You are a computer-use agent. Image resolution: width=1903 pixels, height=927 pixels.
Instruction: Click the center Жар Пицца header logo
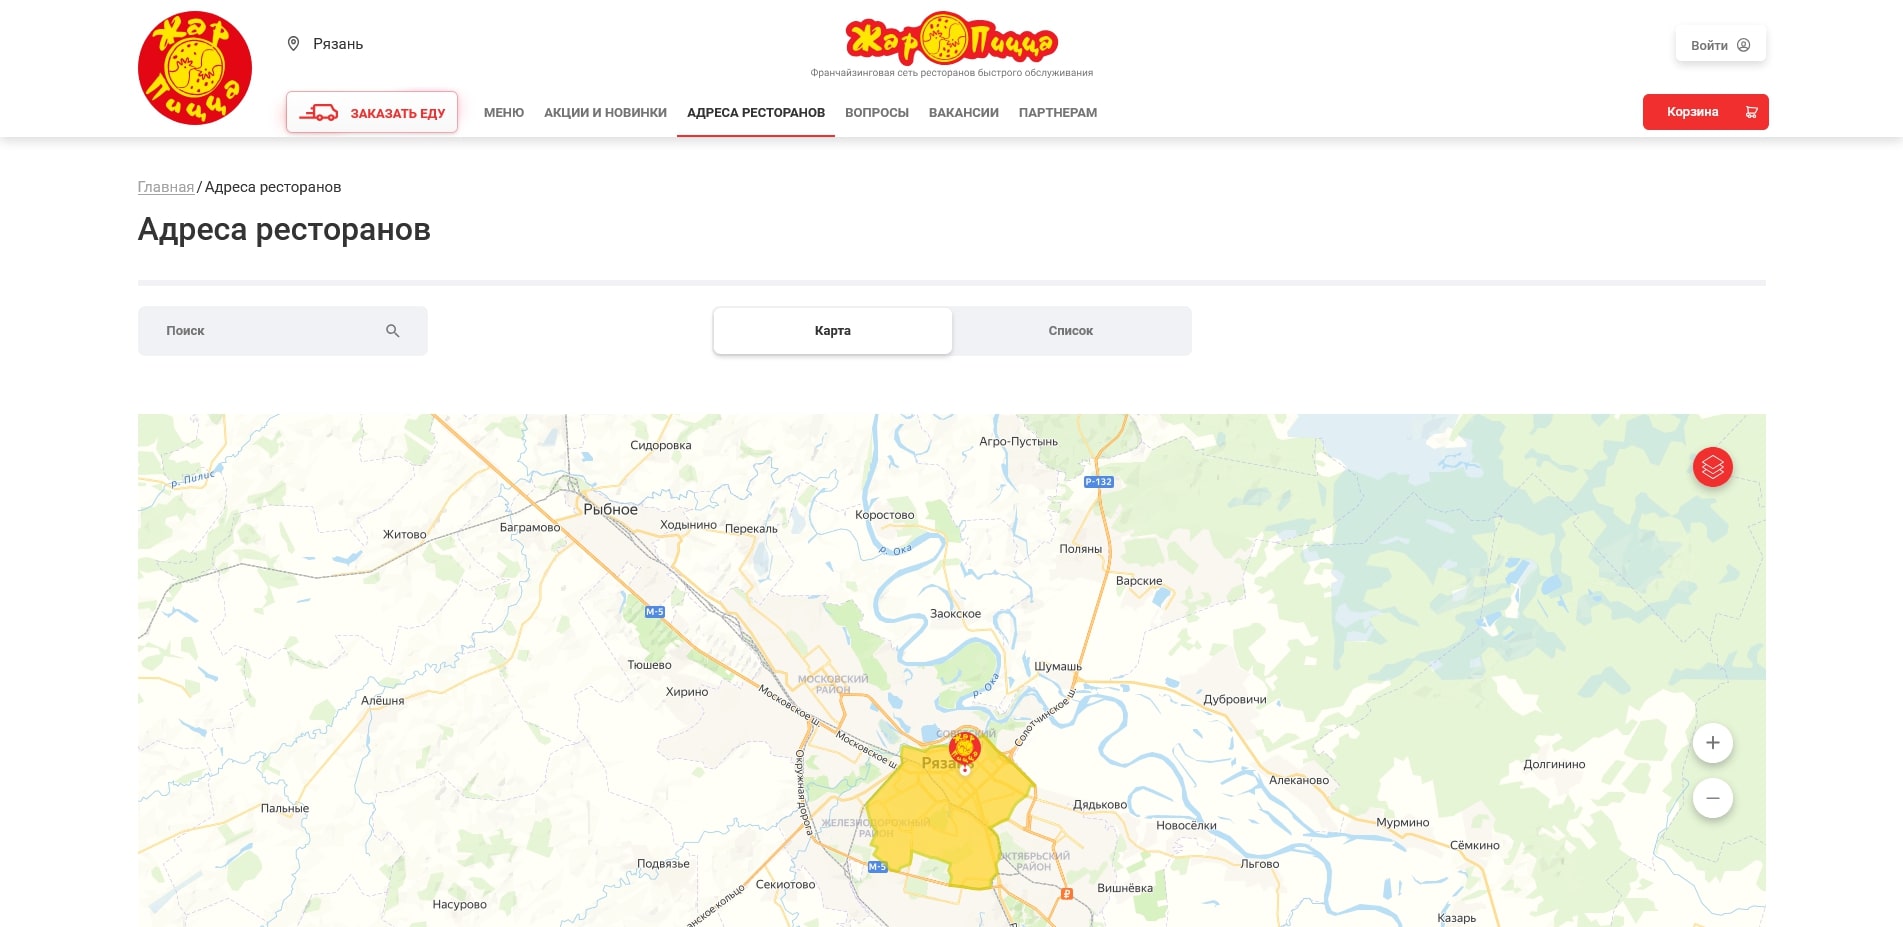point(951,39)
